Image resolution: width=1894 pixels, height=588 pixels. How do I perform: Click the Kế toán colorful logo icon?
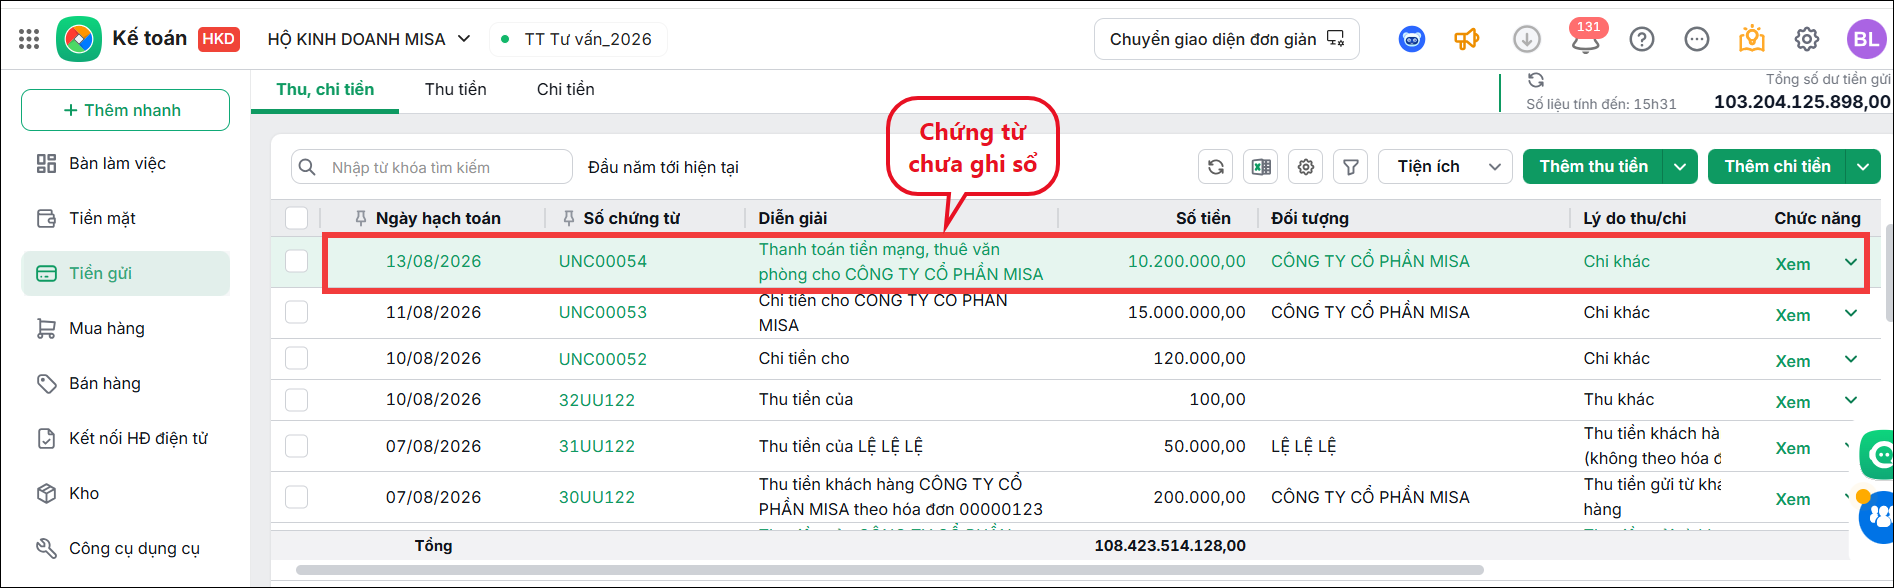(x=78, y=39)
